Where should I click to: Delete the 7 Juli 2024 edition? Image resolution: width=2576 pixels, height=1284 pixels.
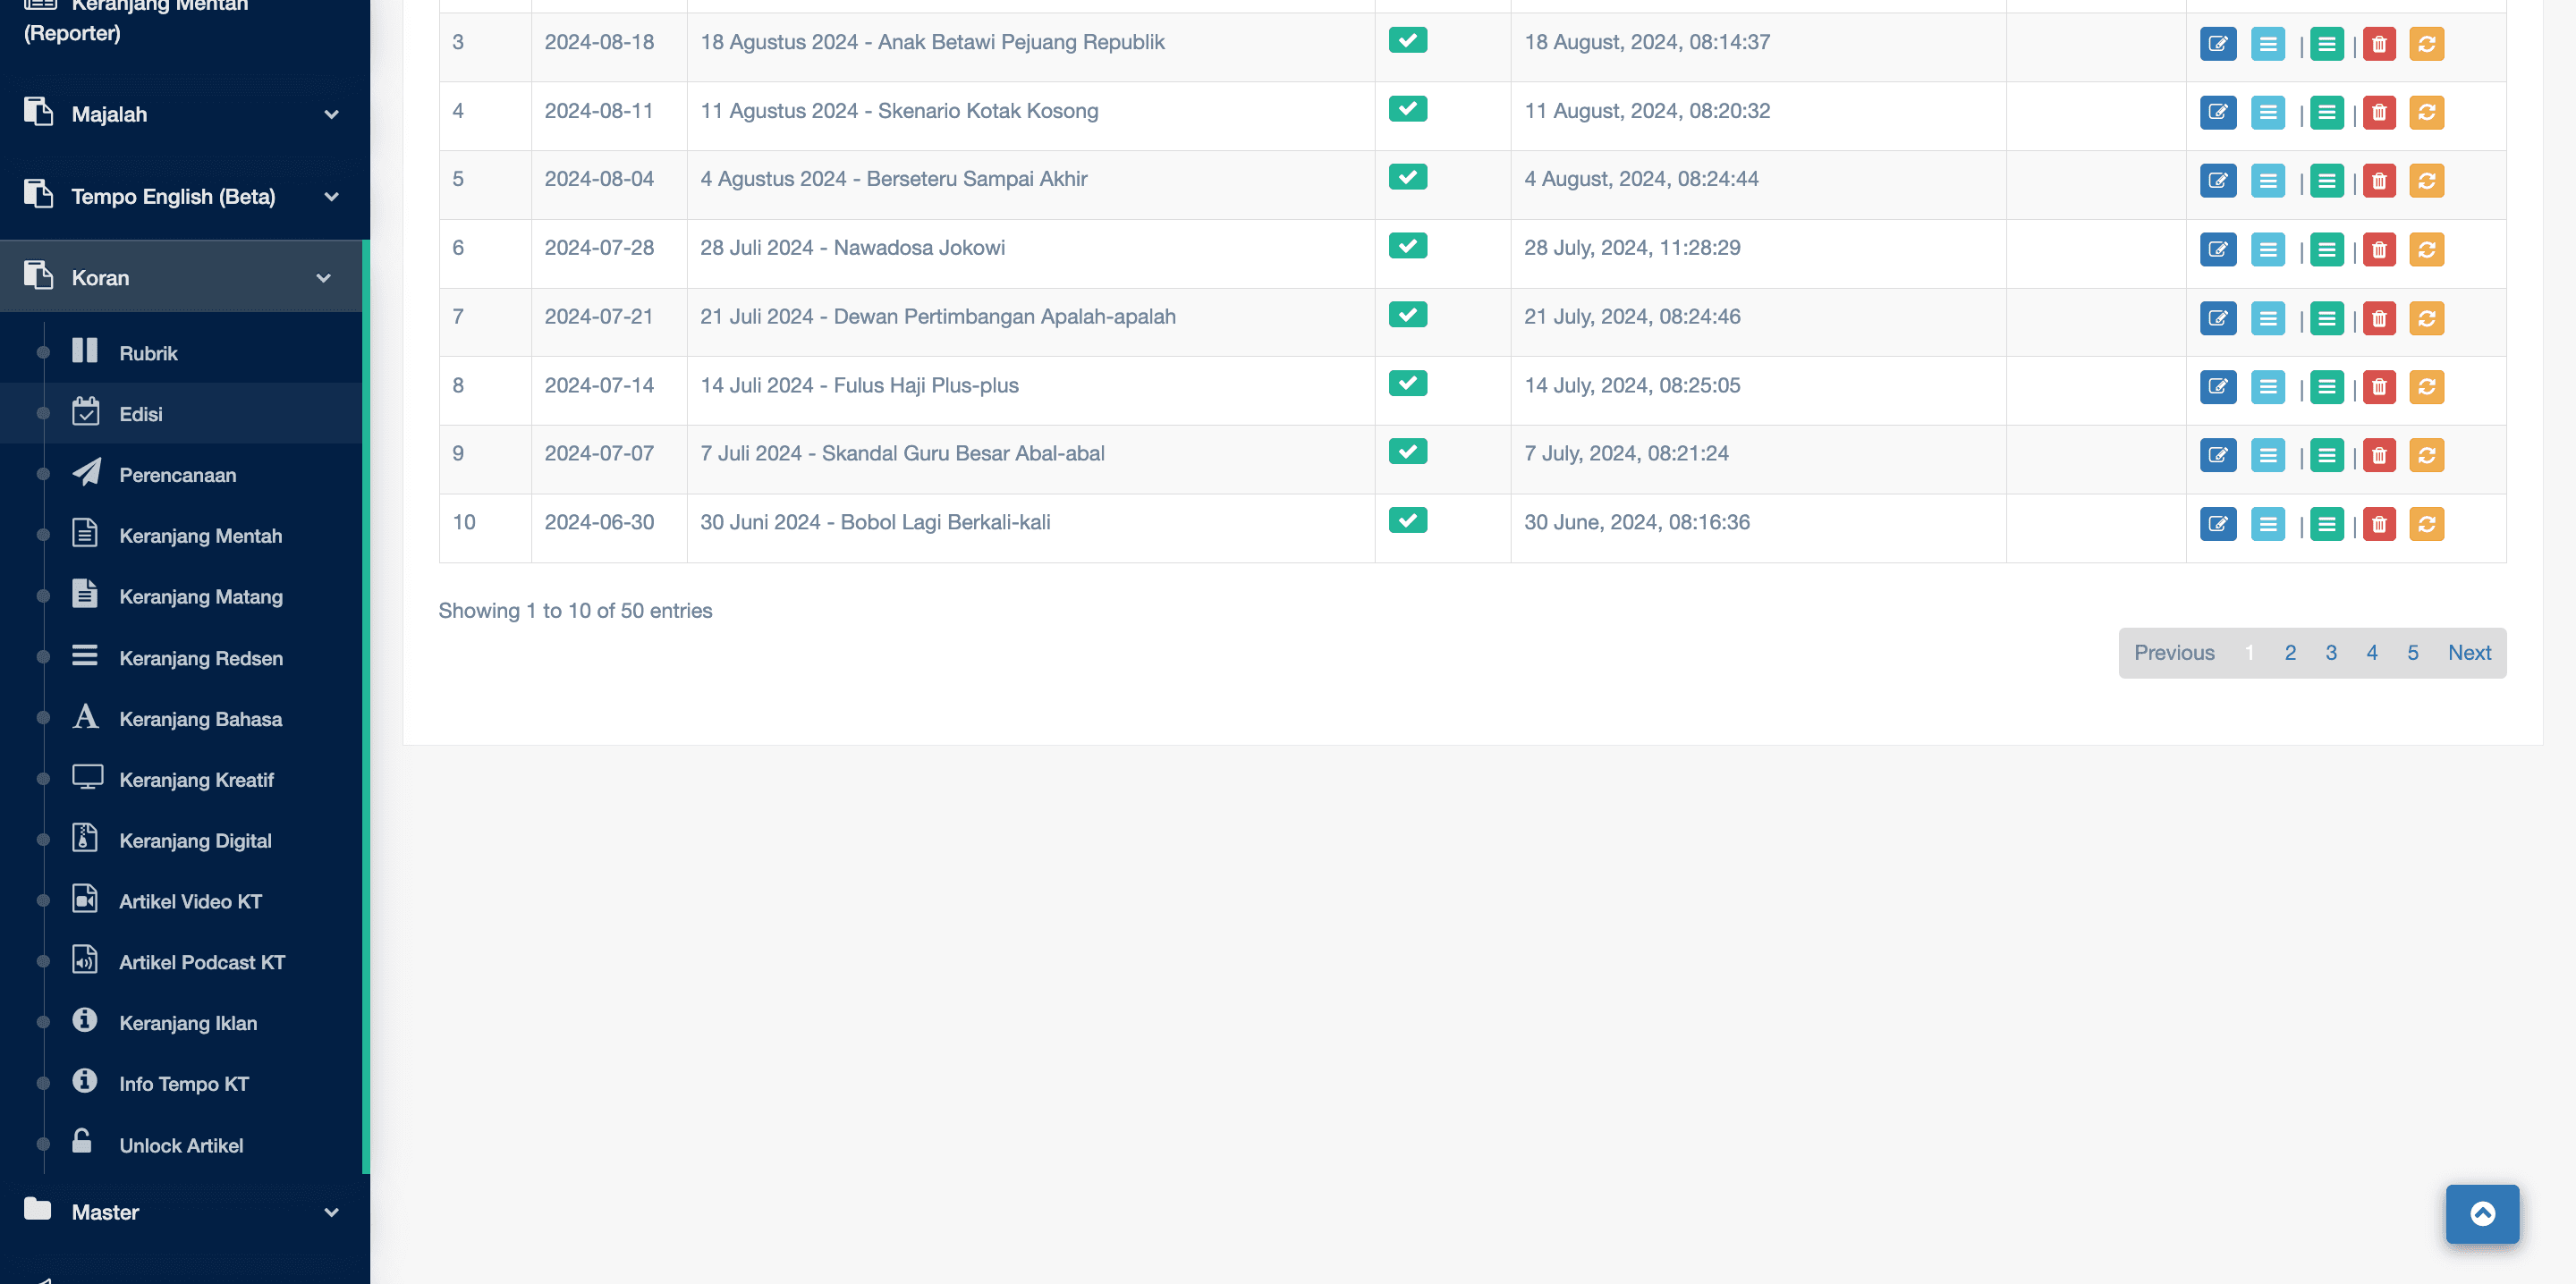[x=2379, y=456]
